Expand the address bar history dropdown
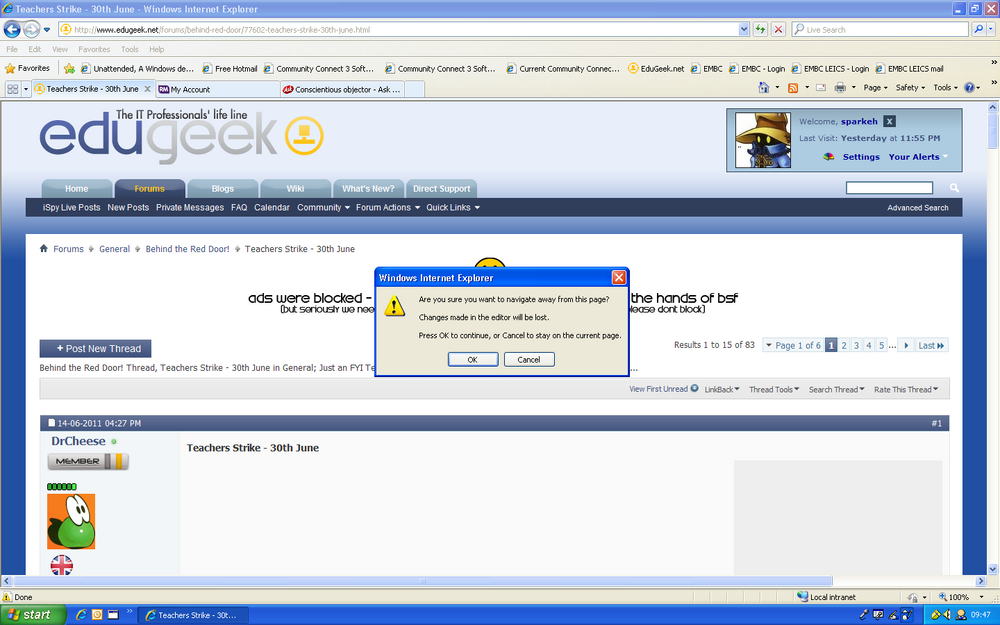 coord(744,29)
